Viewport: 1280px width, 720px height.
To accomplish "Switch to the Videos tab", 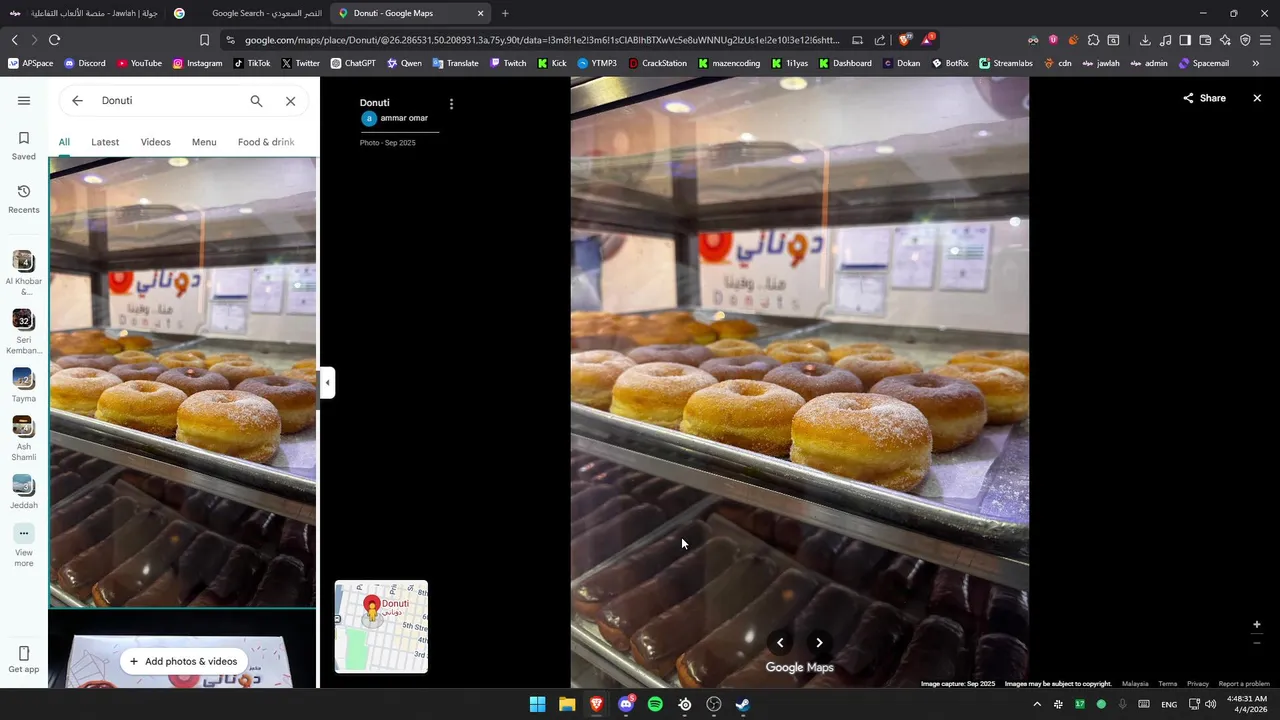I will coord(155,142).
